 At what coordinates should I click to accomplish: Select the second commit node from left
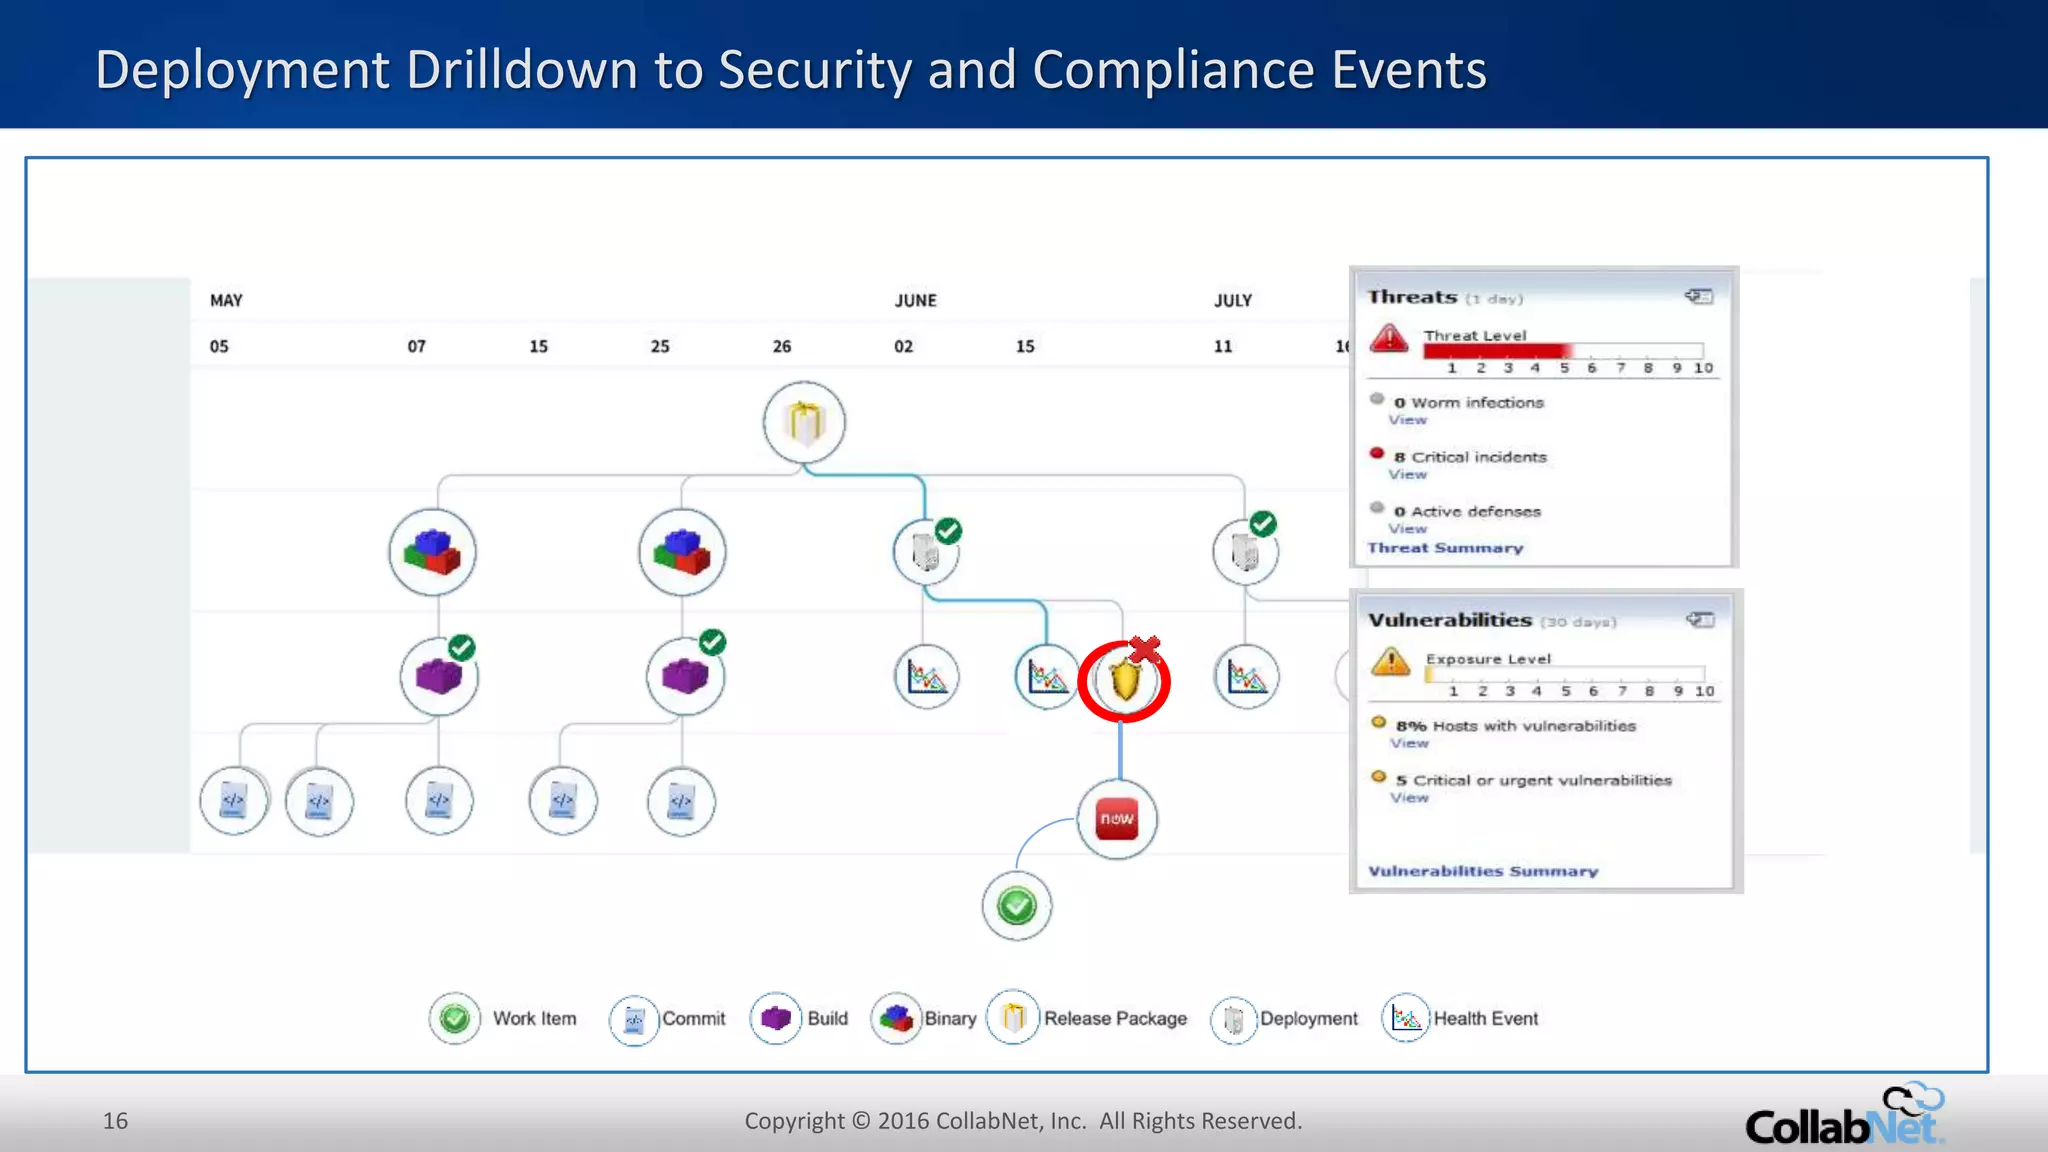click(319, 801)
